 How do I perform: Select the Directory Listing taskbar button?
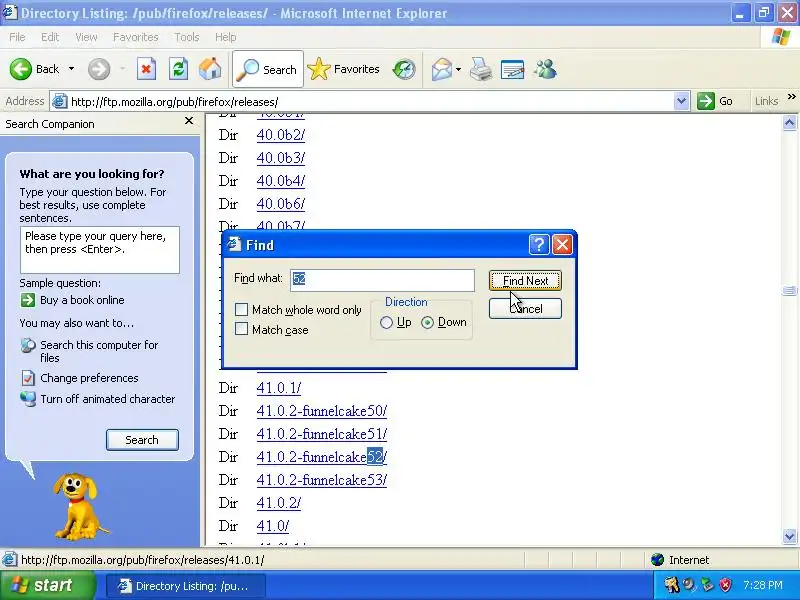coord(185,586)
